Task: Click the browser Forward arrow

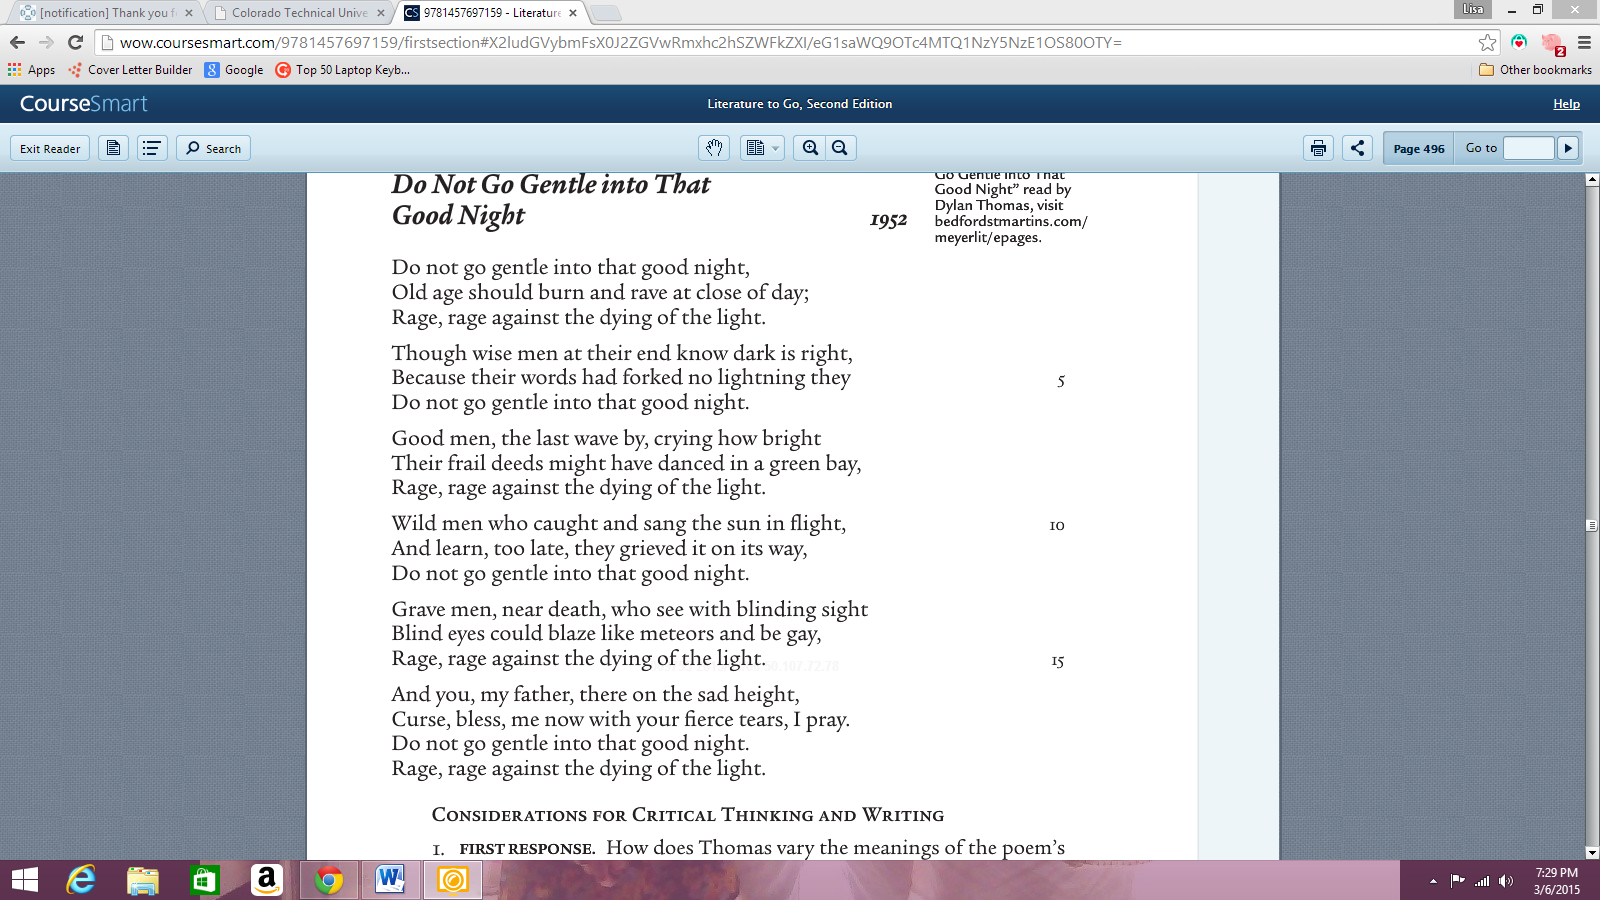Action: 46,42
